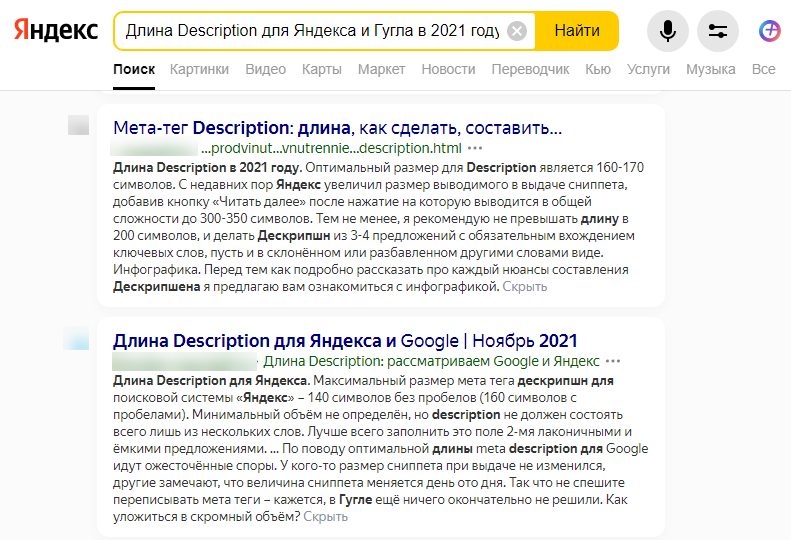Open the colorful plus icon at top right
791x540 pixels.
[769, 31]
